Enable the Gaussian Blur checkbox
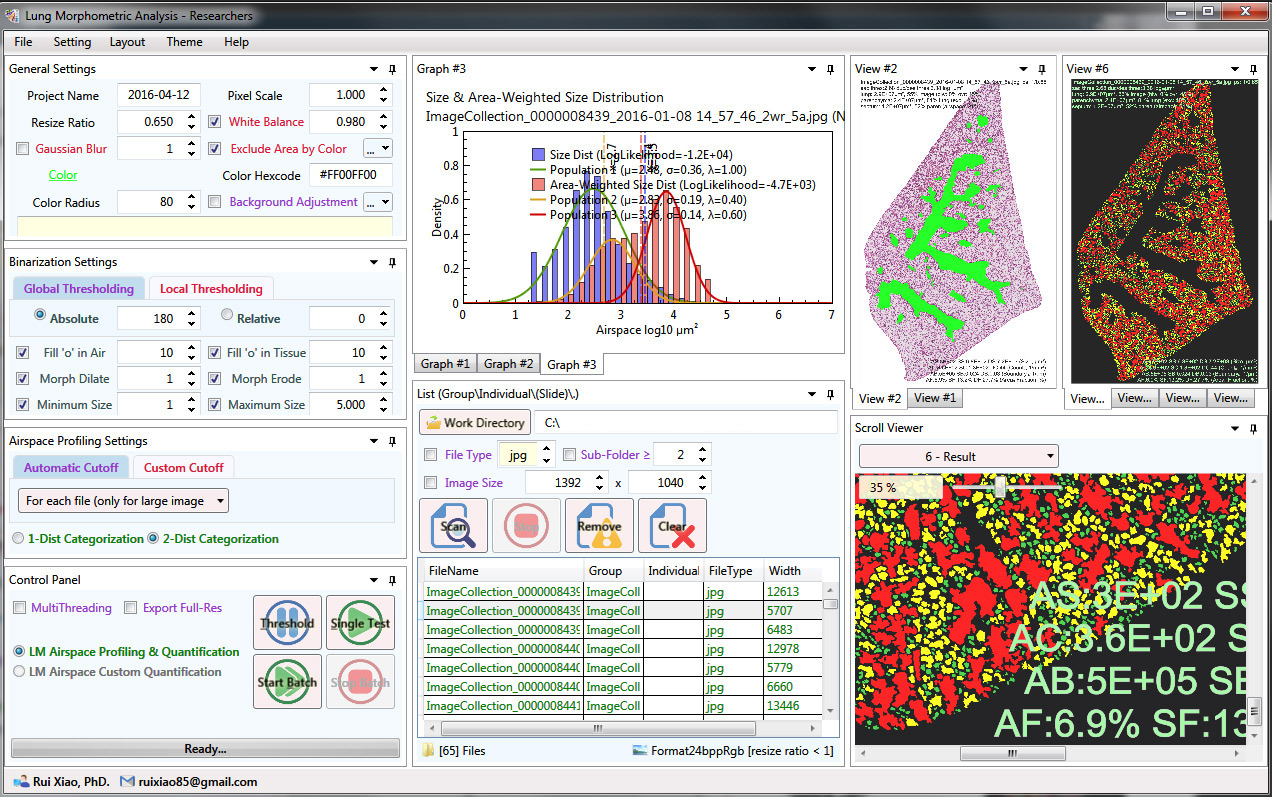This screenshot has height=797, width=1272. pos(23,149)
